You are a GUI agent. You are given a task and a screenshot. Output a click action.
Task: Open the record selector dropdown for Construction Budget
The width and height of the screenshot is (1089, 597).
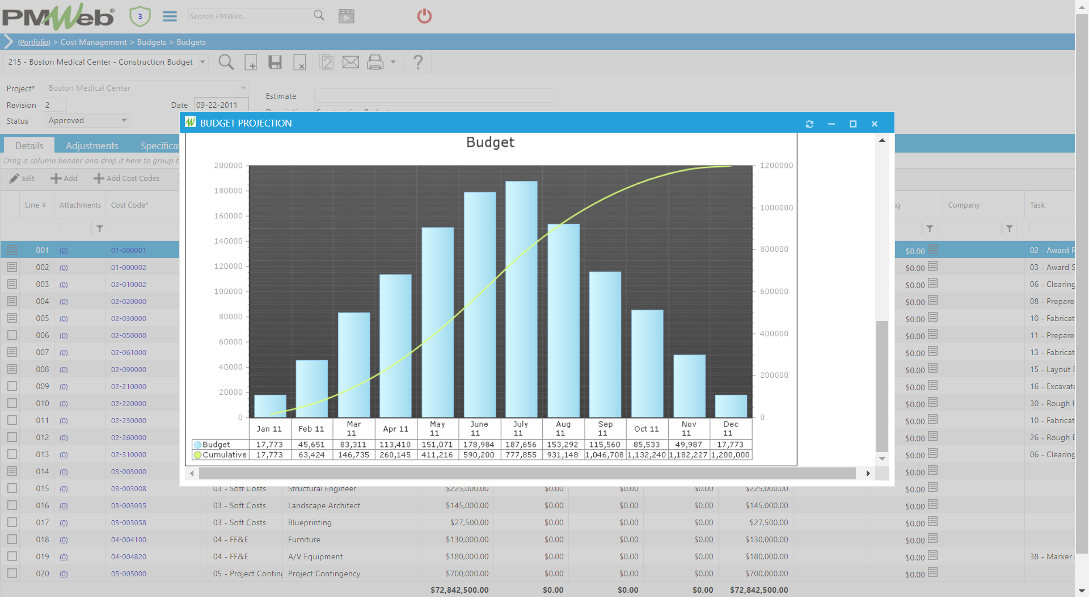coord(203,62)
